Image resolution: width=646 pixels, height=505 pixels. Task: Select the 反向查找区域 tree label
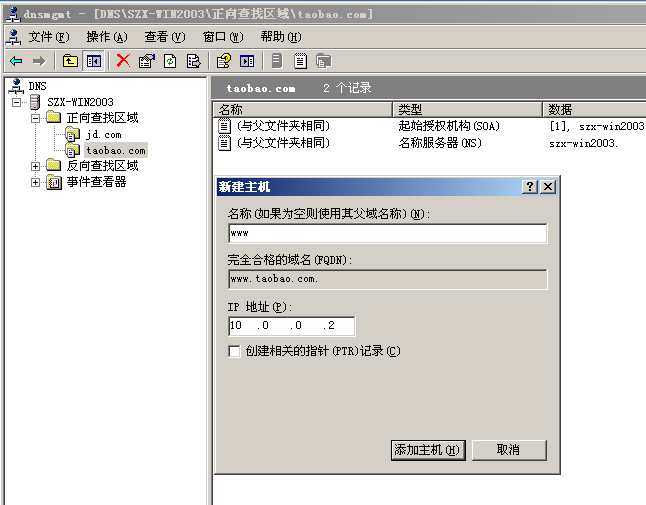click(102, 166)
